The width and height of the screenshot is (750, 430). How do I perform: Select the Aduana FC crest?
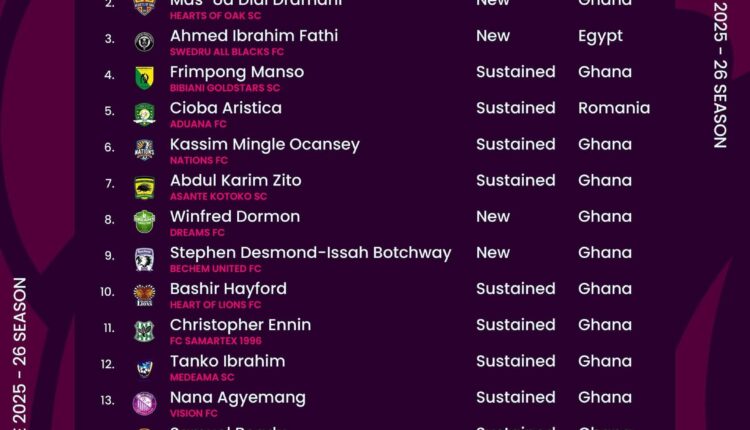144,114
